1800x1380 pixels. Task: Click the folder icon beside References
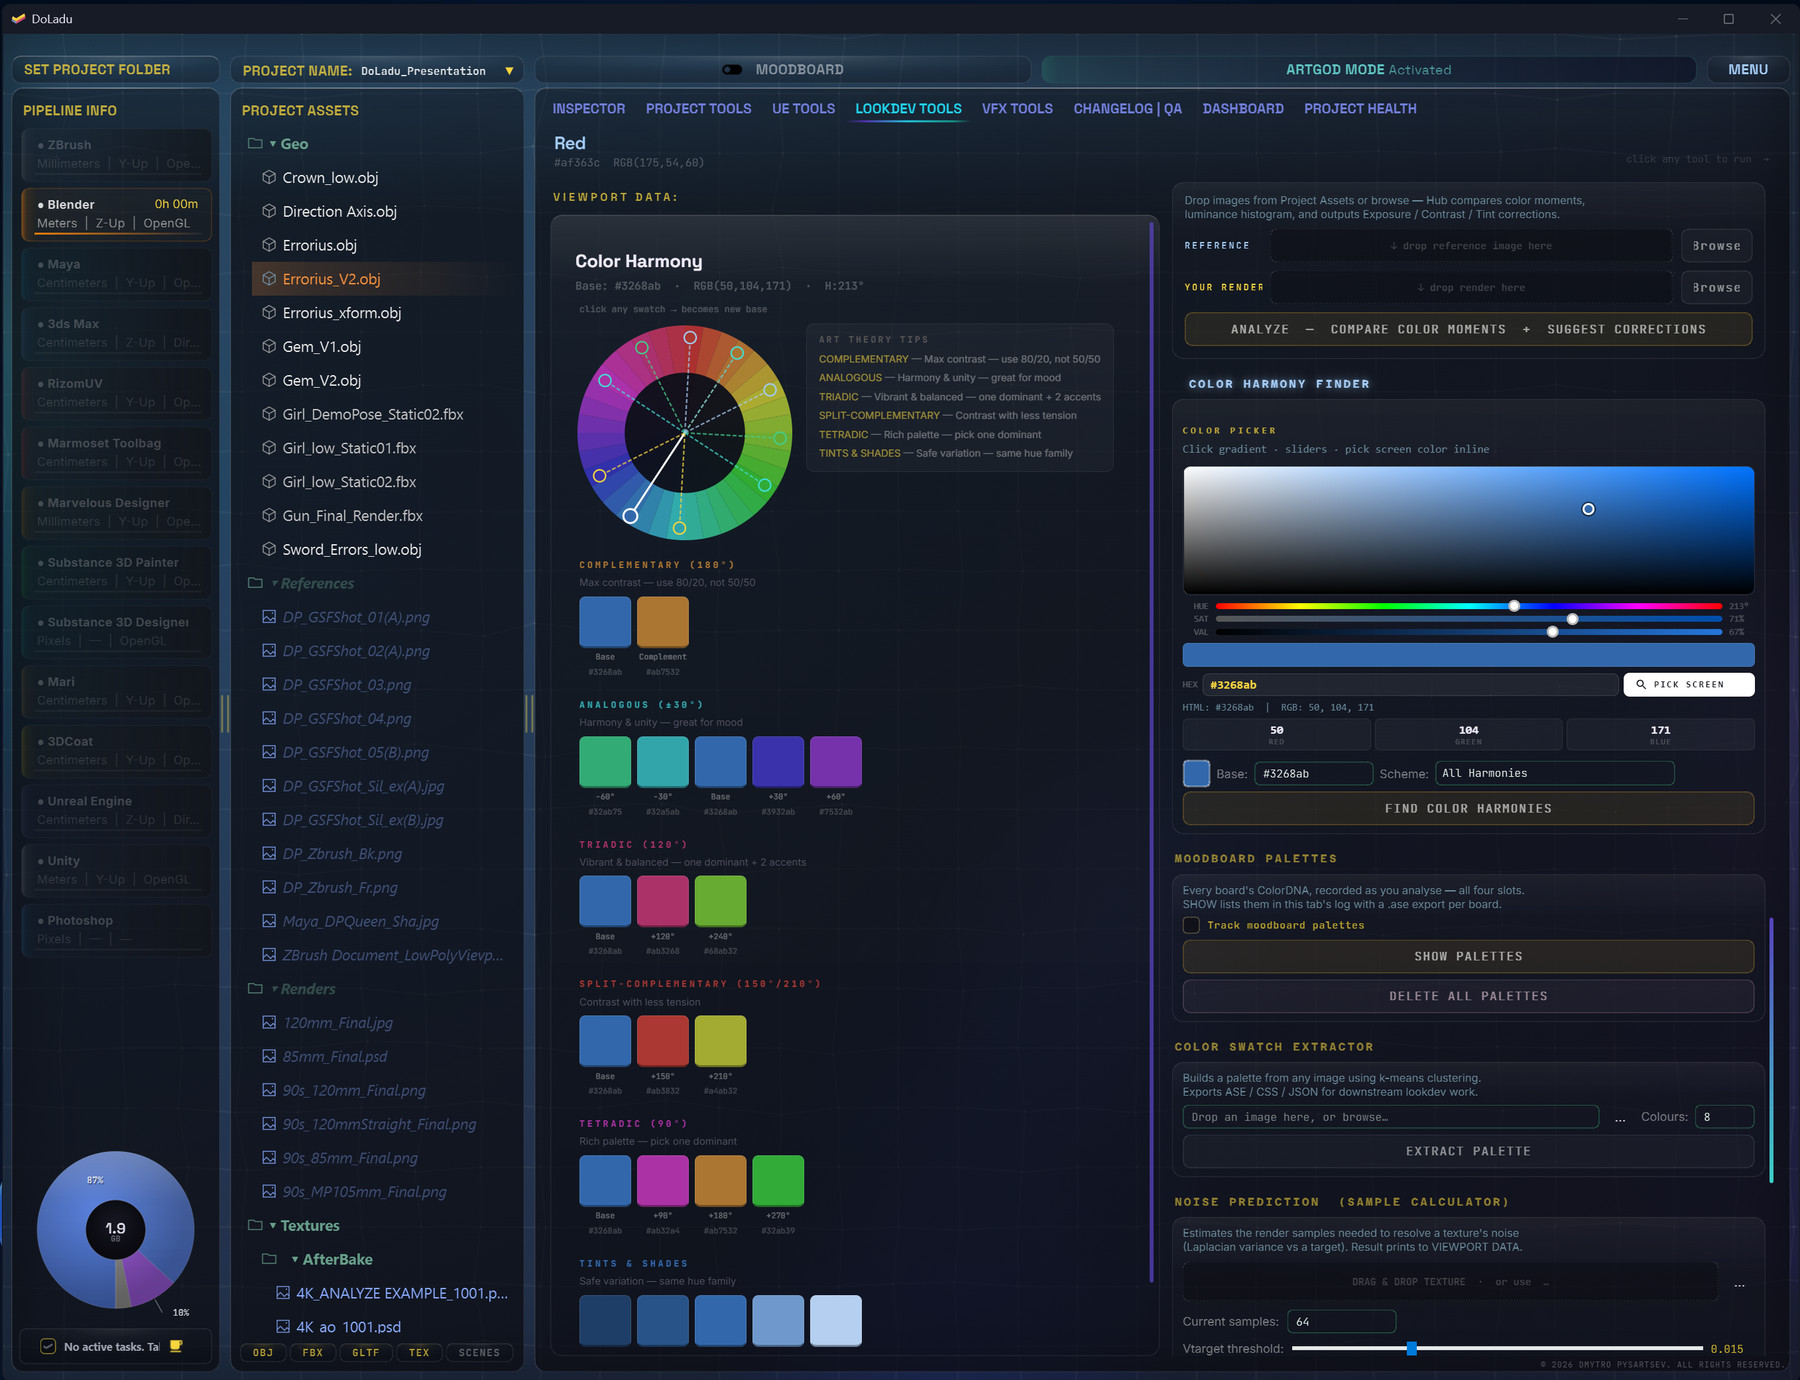[255, 582]
